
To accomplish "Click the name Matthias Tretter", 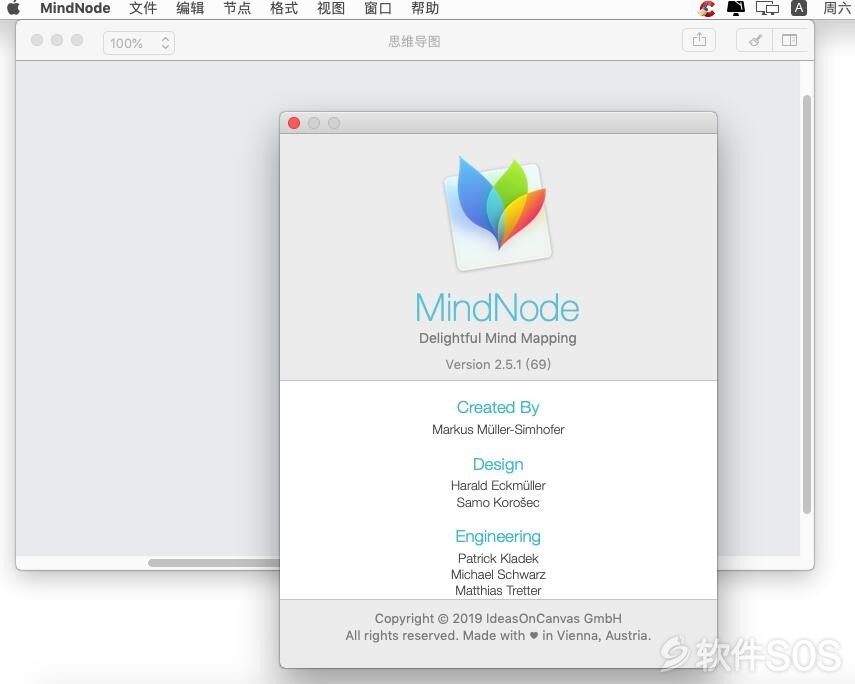I will (x=498, y=590).
